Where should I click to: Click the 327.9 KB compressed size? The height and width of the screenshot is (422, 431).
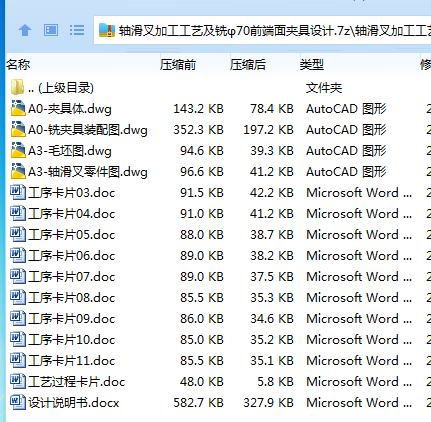click(x=268, y=403)
